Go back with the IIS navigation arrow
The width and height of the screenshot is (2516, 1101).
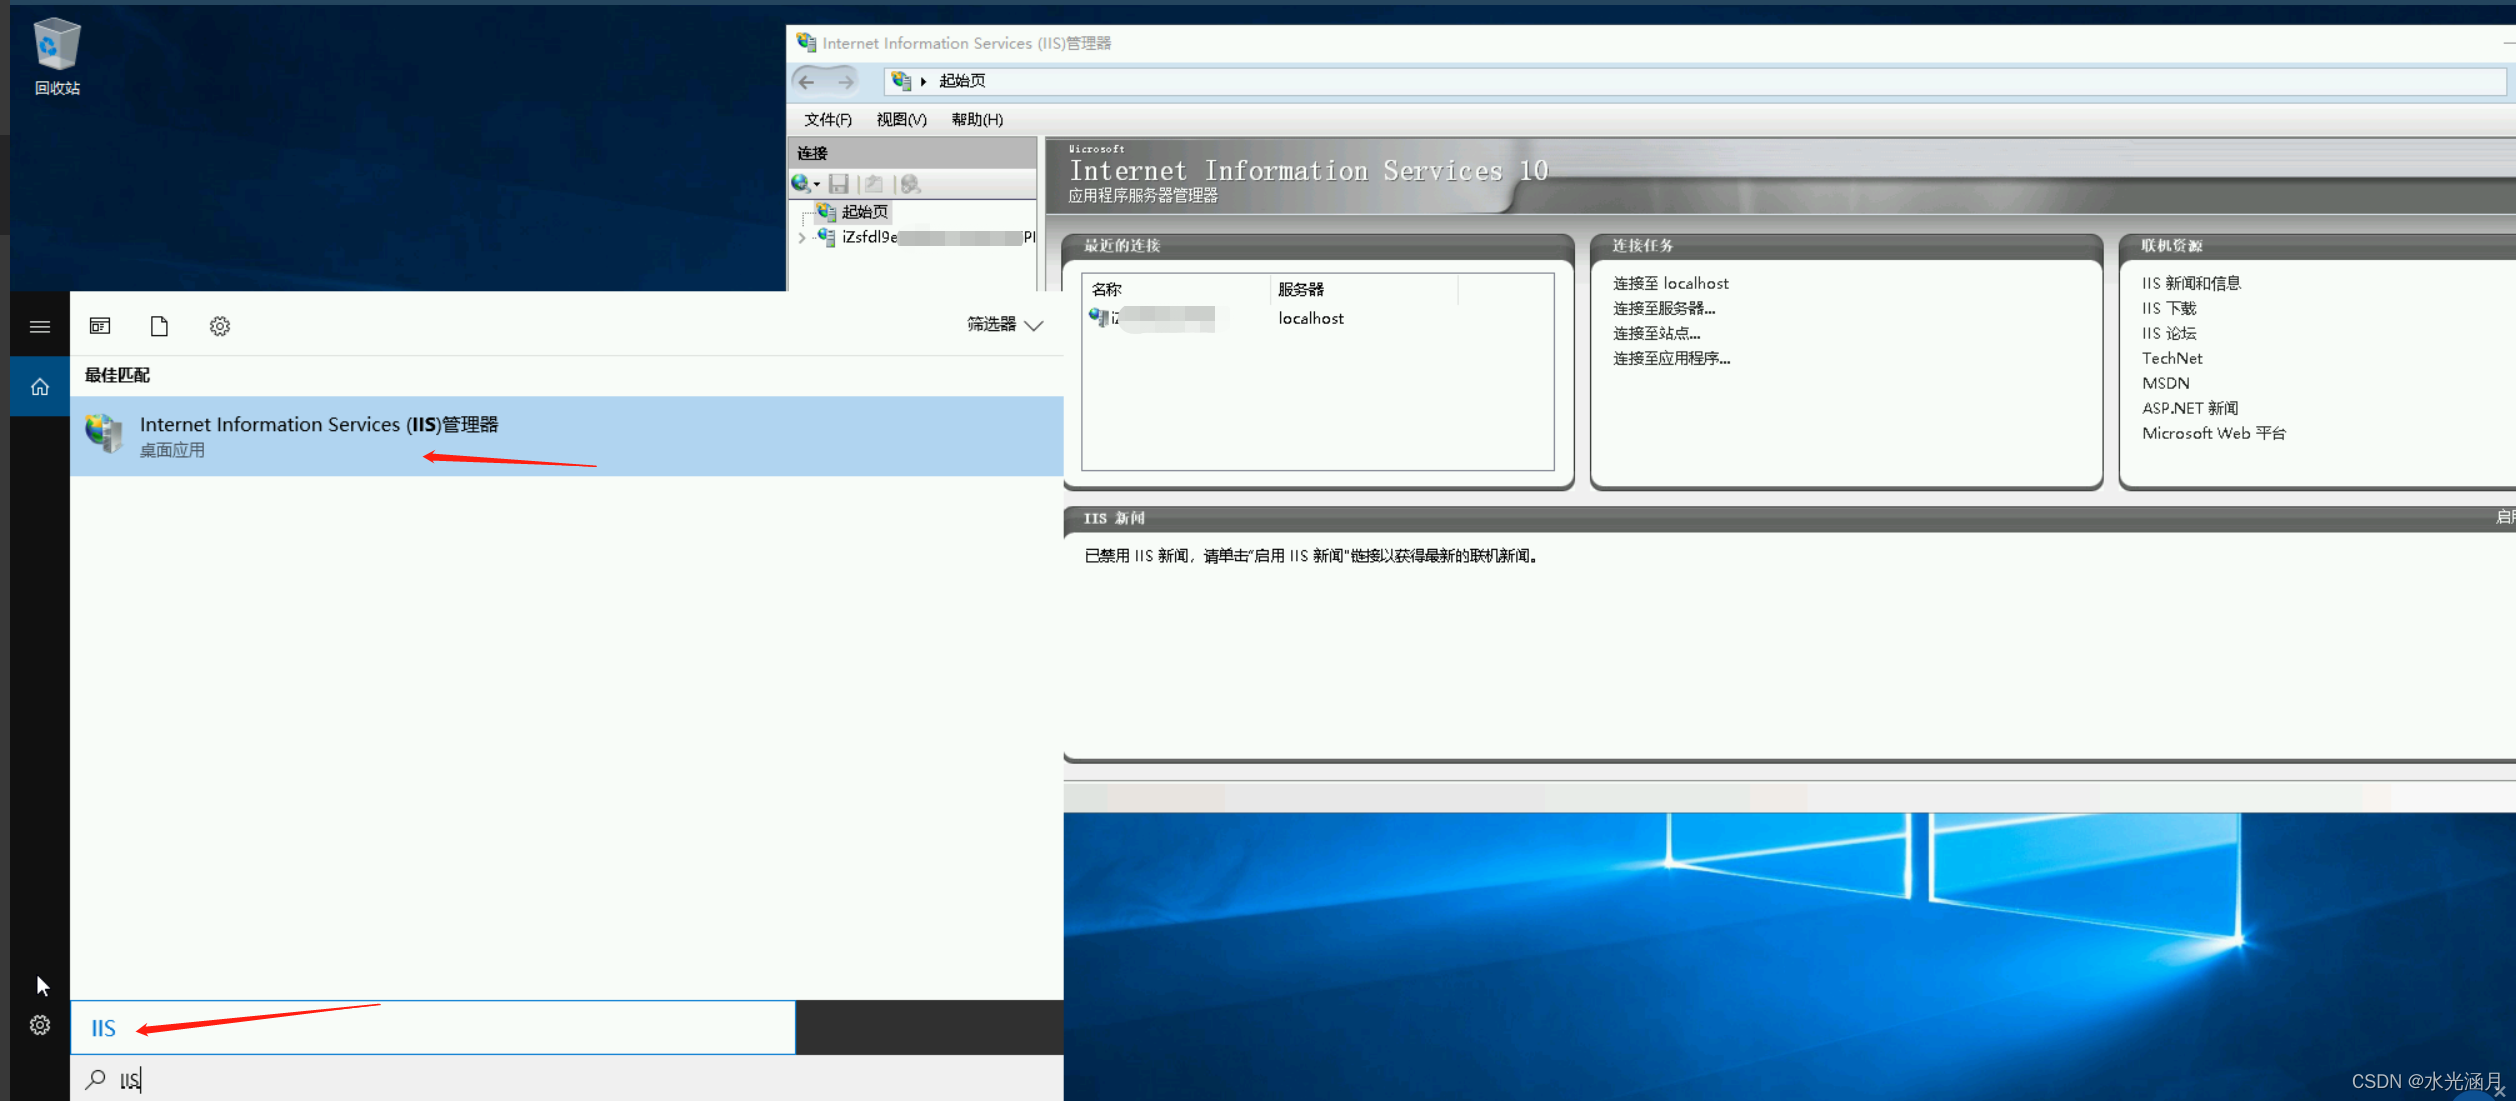click(807, 81)
